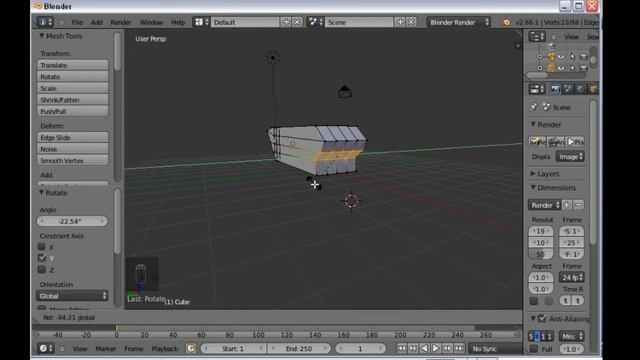The width and height of the screenshot is (640, 360).
Task: Toggle visibility eye of second outliner object
Action: 561,68
